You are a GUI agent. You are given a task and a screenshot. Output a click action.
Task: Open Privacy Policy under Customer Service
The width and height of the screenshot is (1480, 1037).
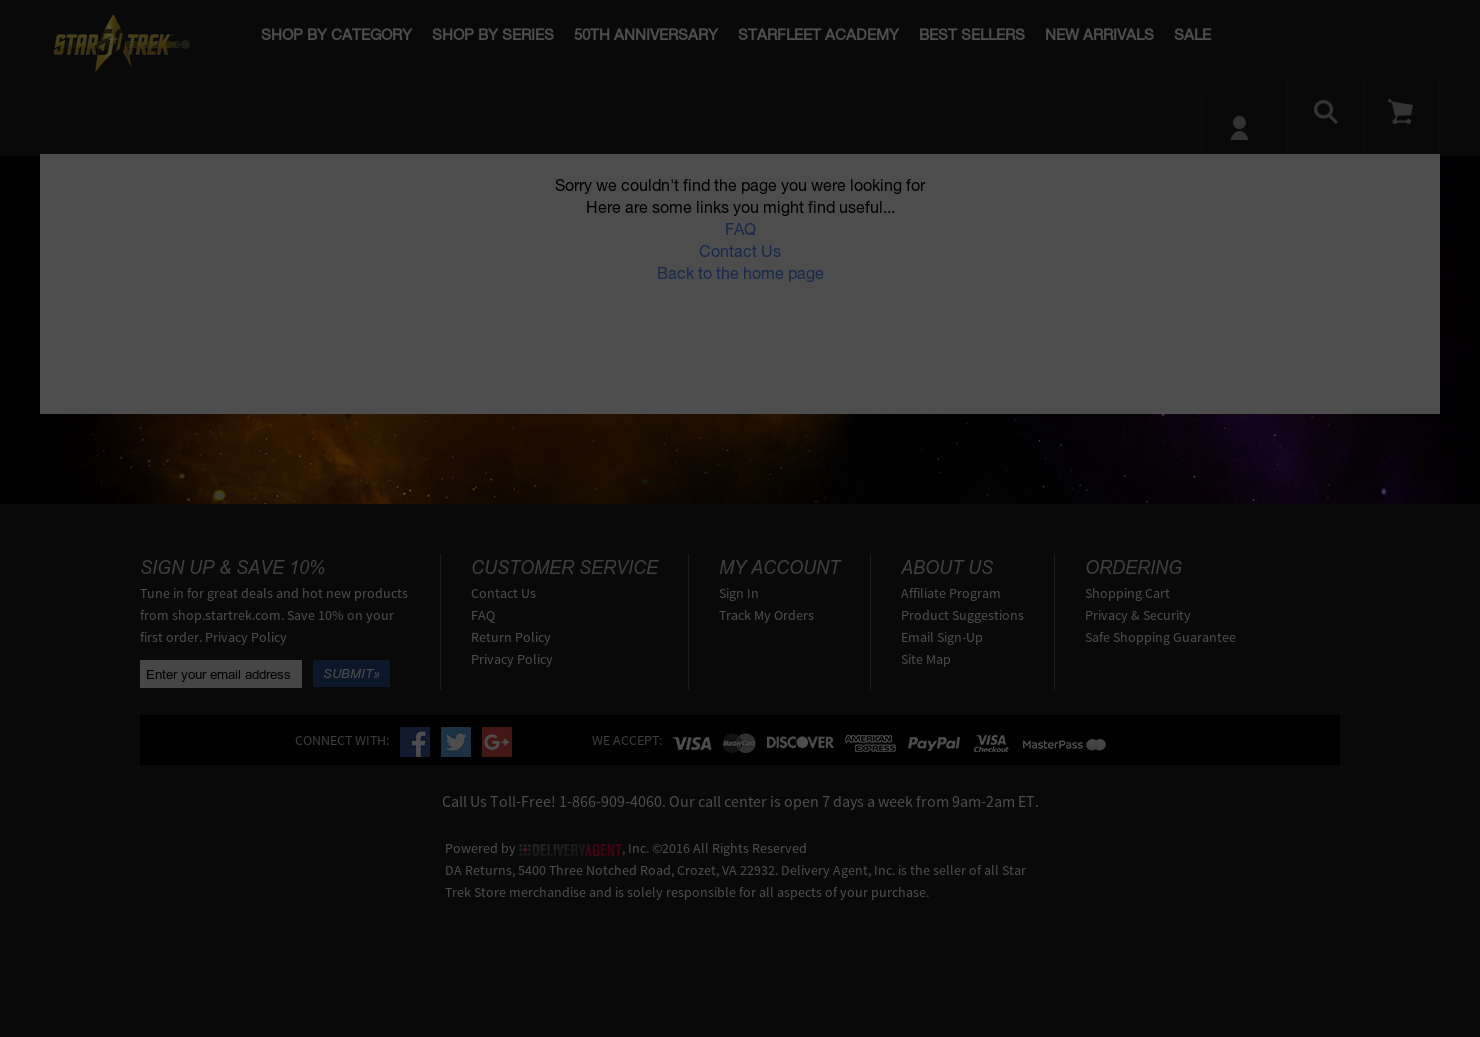point(511,659)
